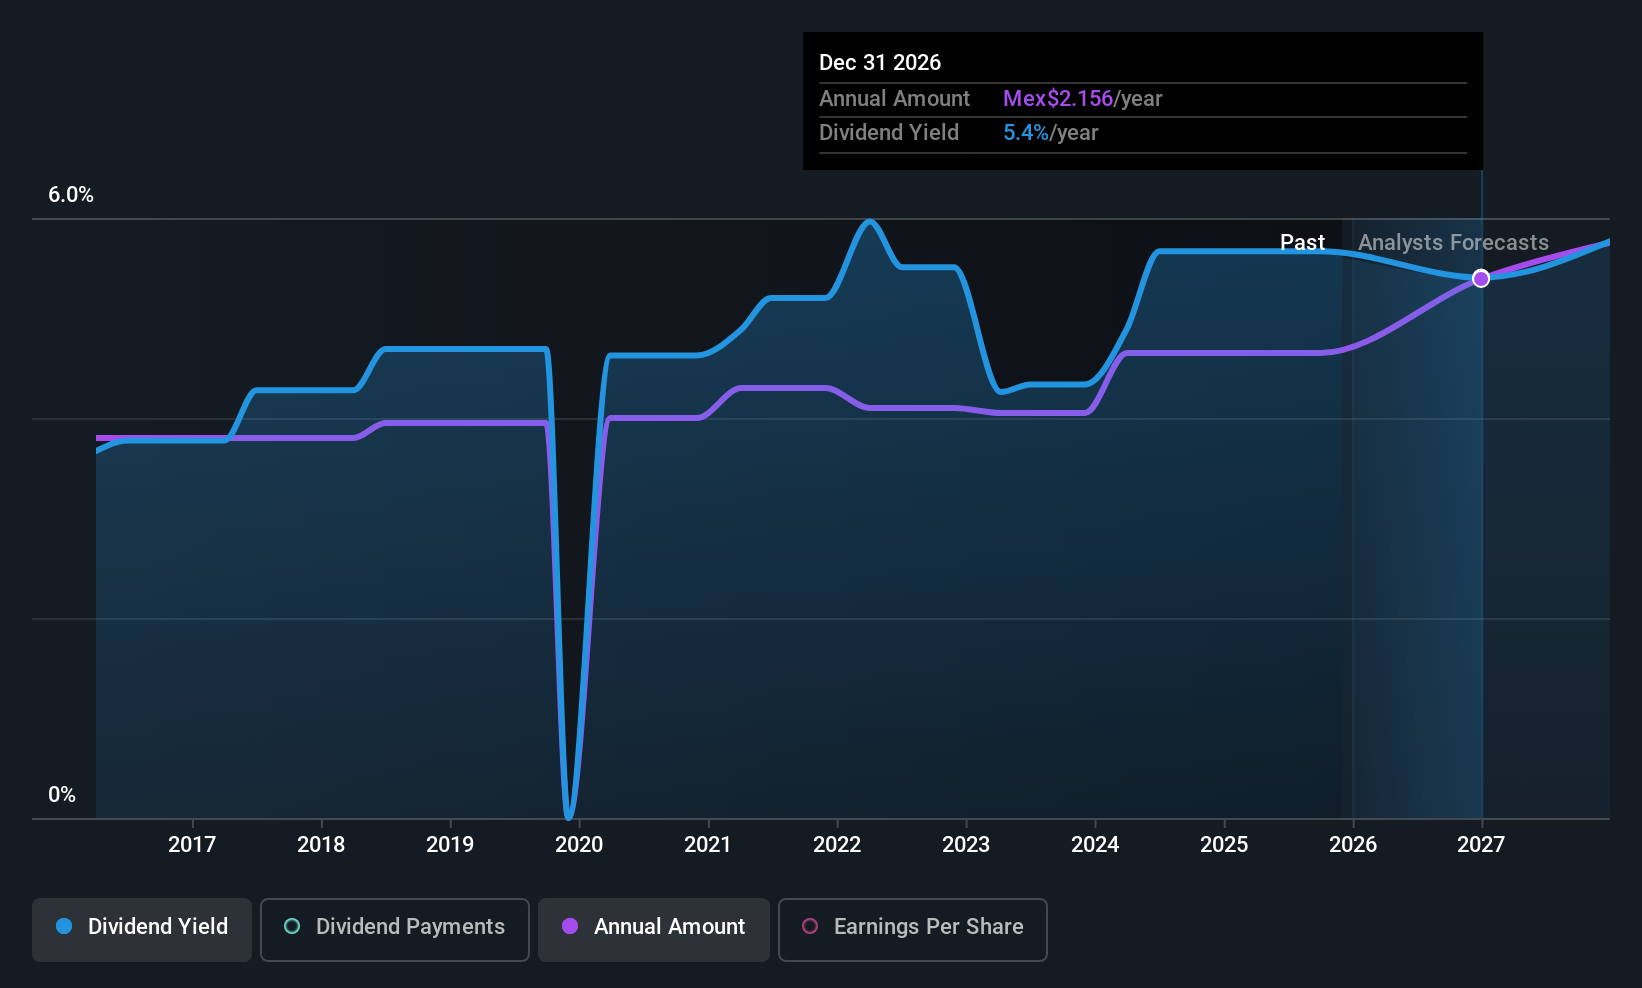1642x988 pixels.
Task: Click the teal Dividend Payments circle icon
Action: click(x=291, y=927)
